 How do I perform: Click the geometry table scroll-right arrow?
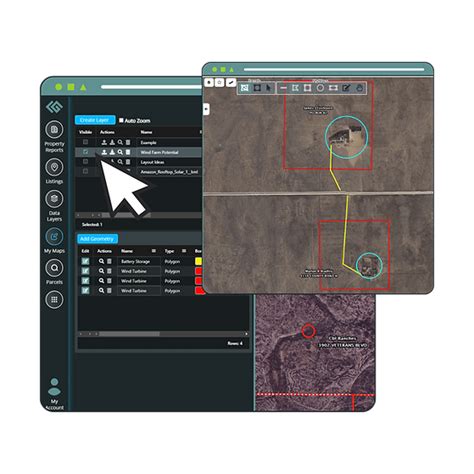click(x=246, y=334)
